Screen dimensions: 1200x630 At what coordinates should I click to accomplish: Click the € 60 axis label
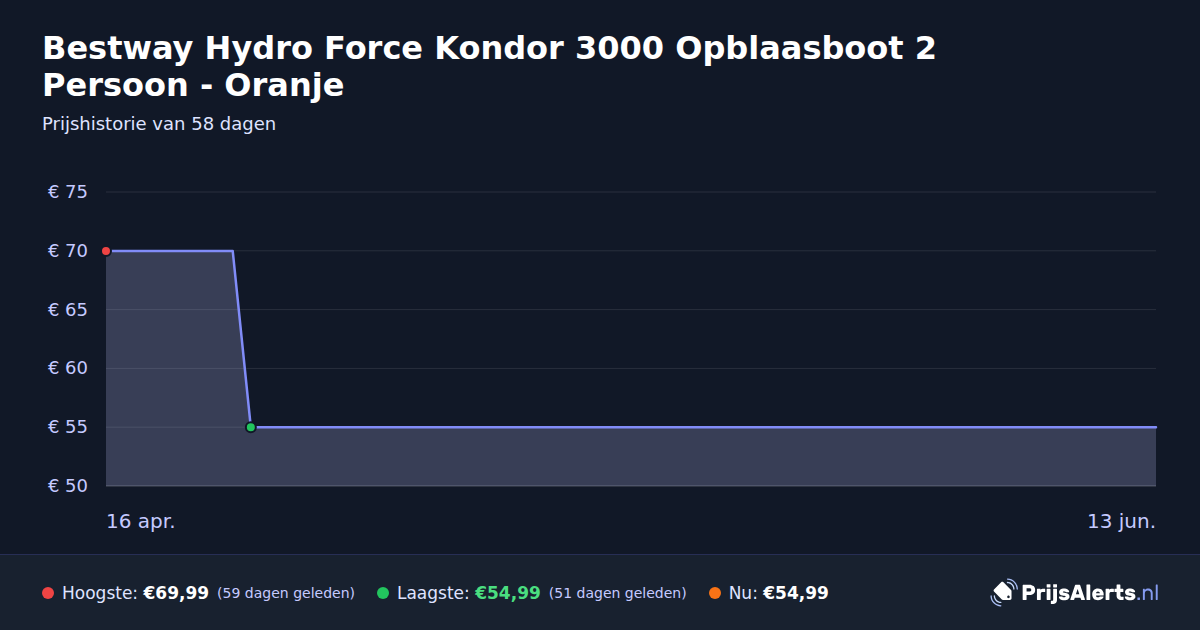click(68, 368)
